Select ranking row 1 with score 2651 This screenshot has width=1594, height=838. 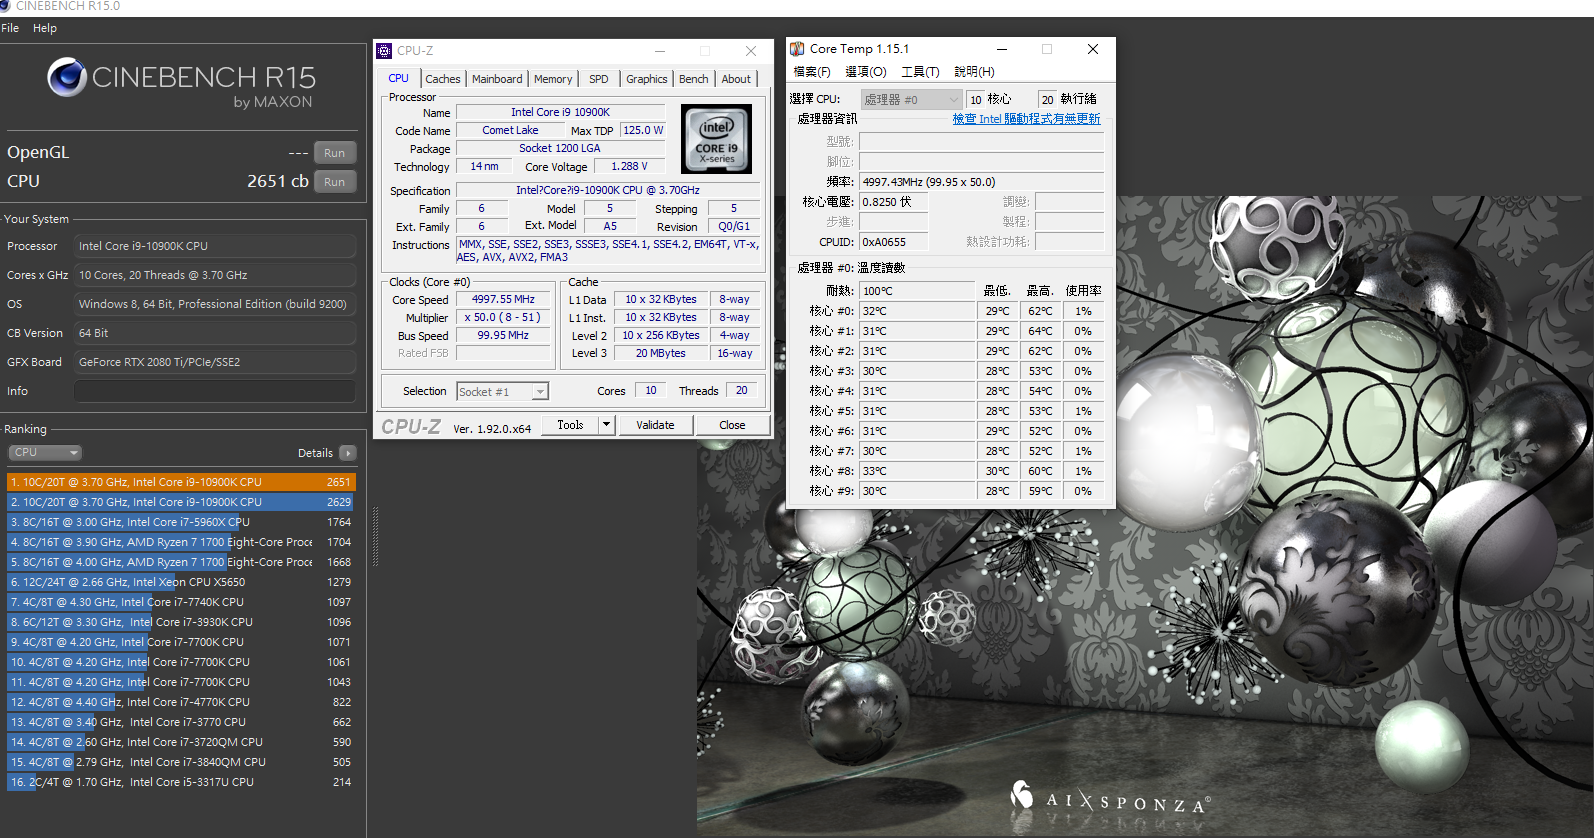[181, 482]
